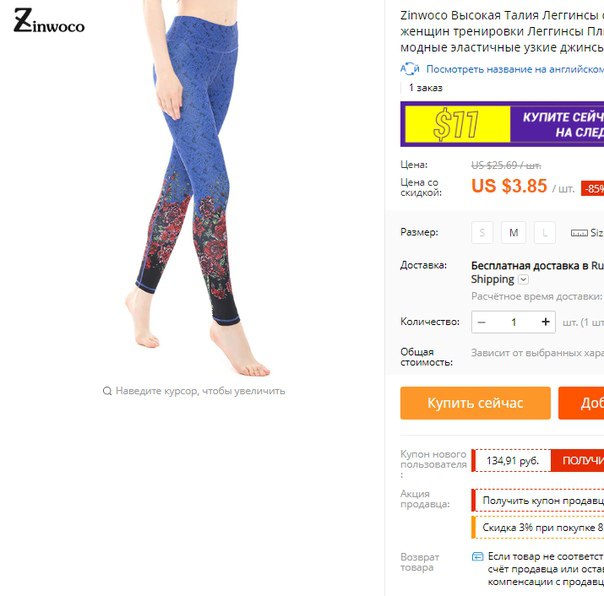
Task: Click the return policy icon
Action: (x=478, y=556)
